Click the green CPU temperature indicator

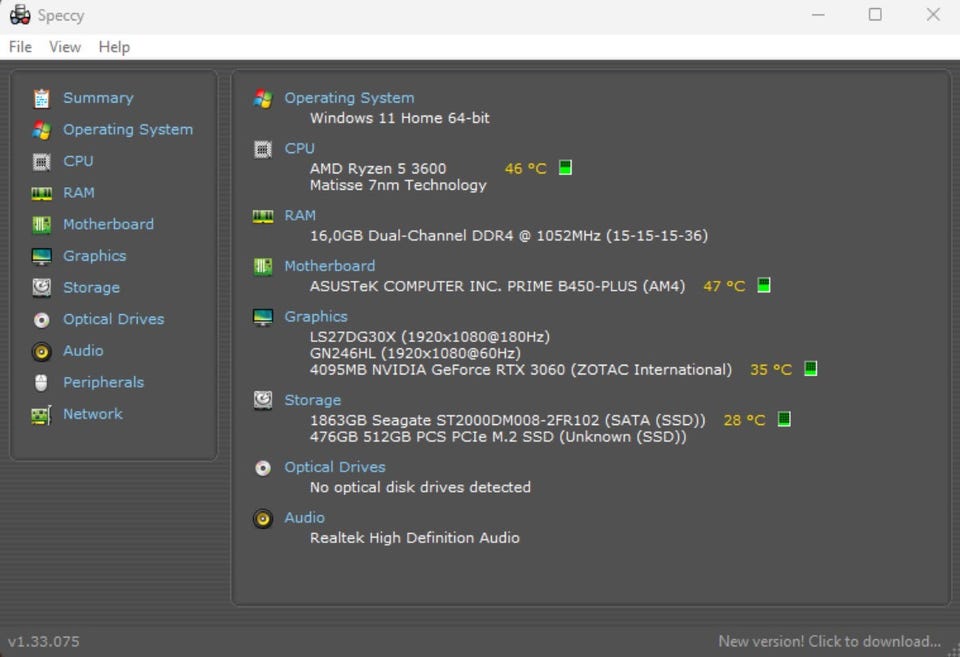(x=565, y=168)
